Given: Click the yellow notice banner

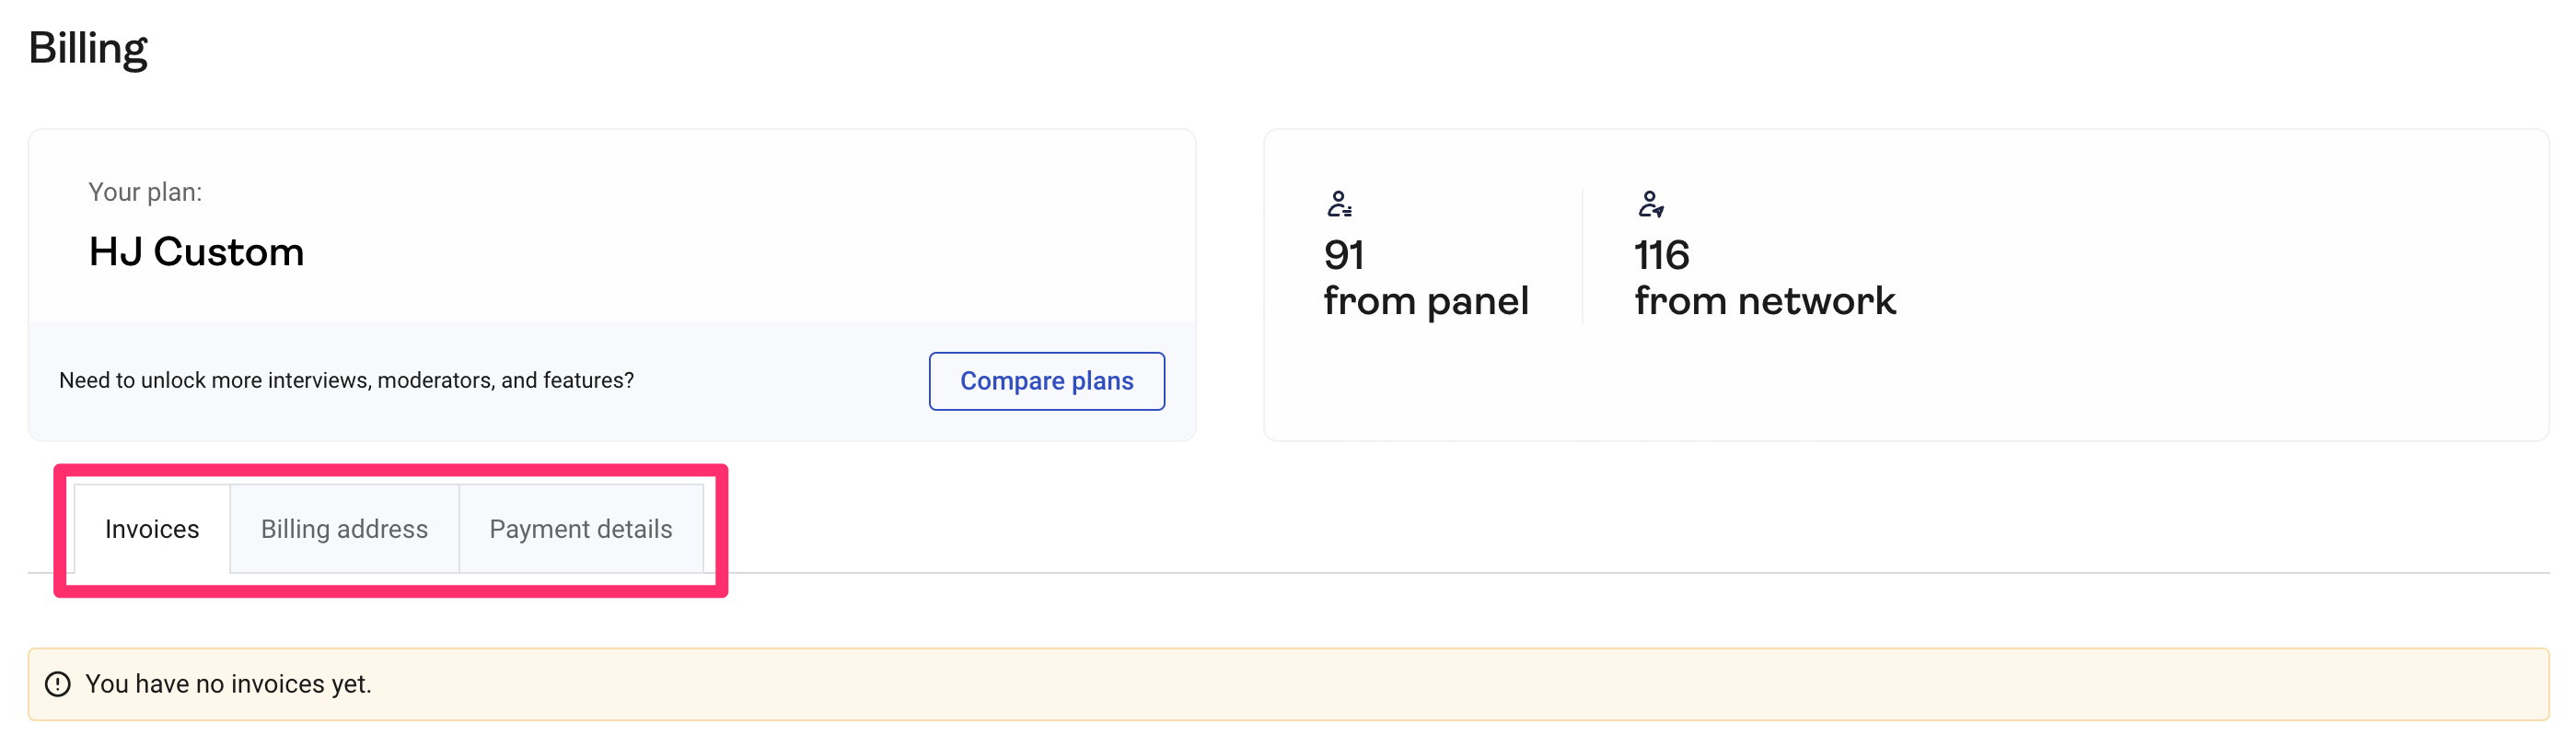Looking at the screenshot, I should point(1288,684).
